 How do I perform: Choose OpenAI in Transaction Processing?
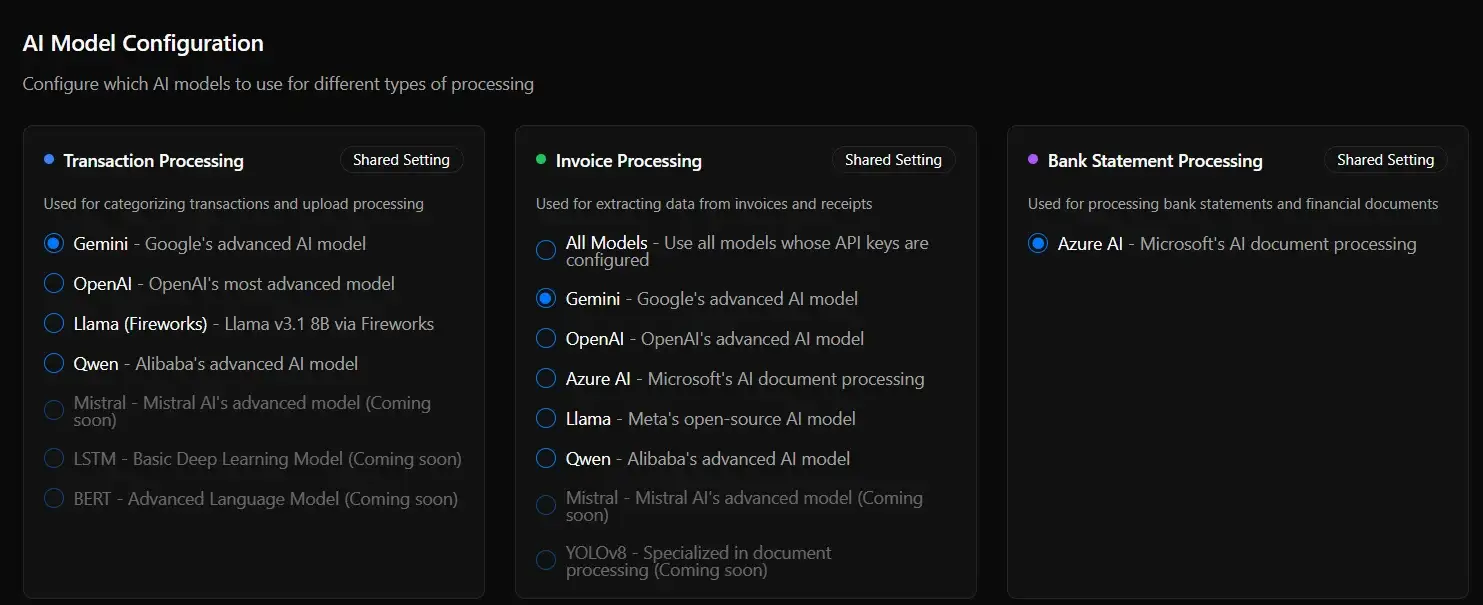(x=54, y=284)
